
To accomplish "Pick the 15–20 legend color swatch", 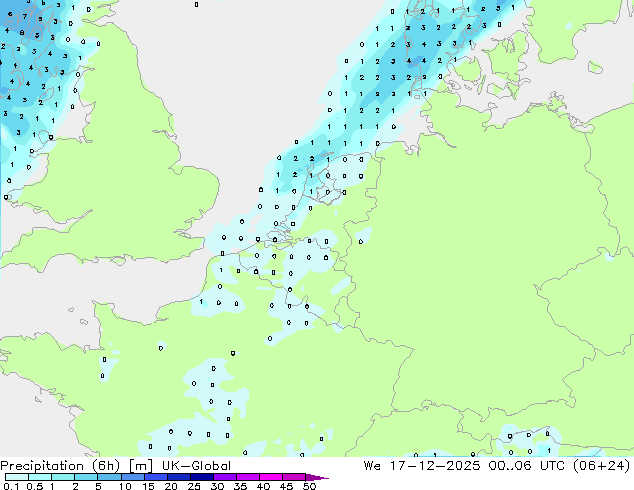I will coord(155,477).
